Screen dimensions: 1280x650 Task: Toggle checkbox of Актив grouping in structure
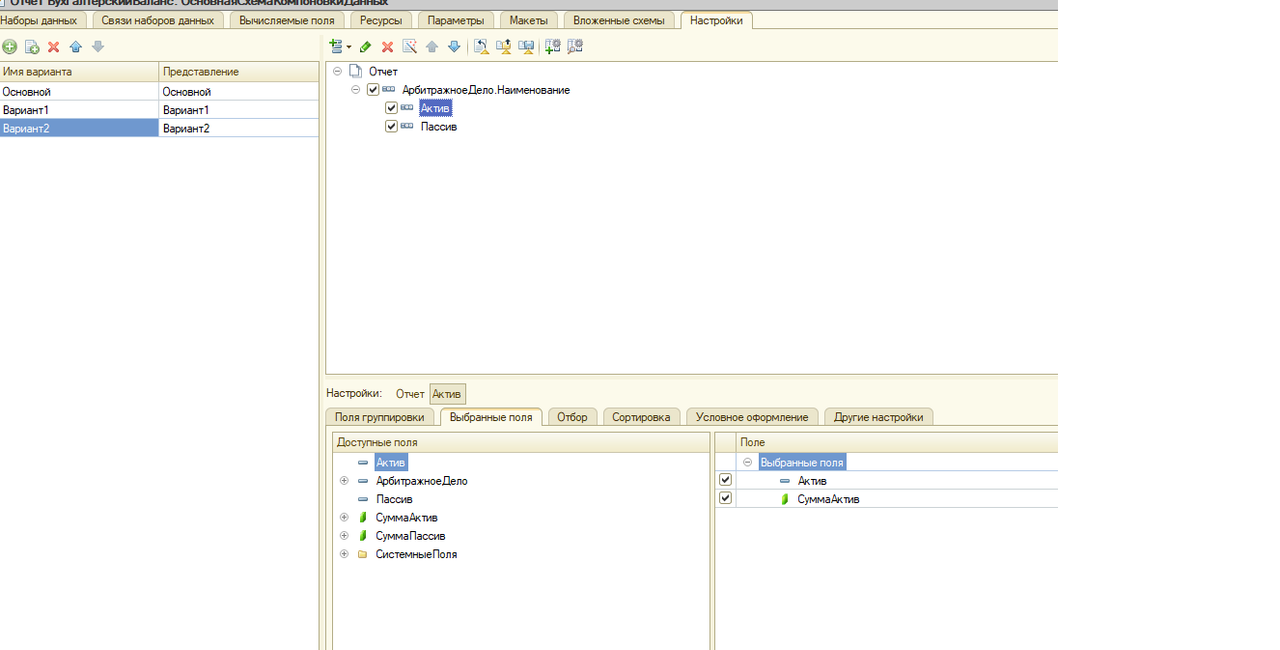tap(392, 108)
